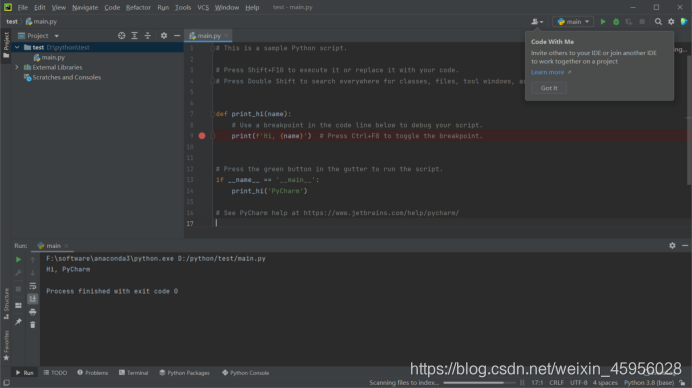Open the File menu

(x=23, y=8)
